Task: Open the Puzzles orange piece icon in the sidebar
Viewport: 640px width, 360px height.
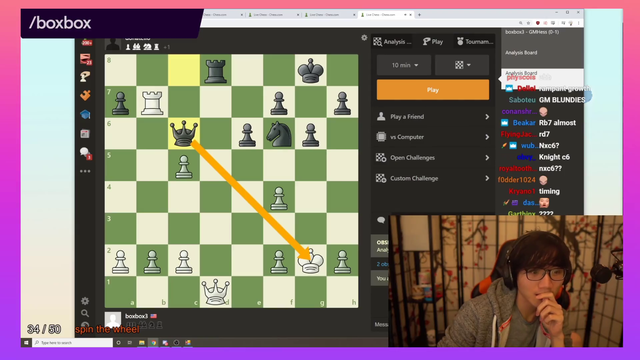Action: (85, 96)
